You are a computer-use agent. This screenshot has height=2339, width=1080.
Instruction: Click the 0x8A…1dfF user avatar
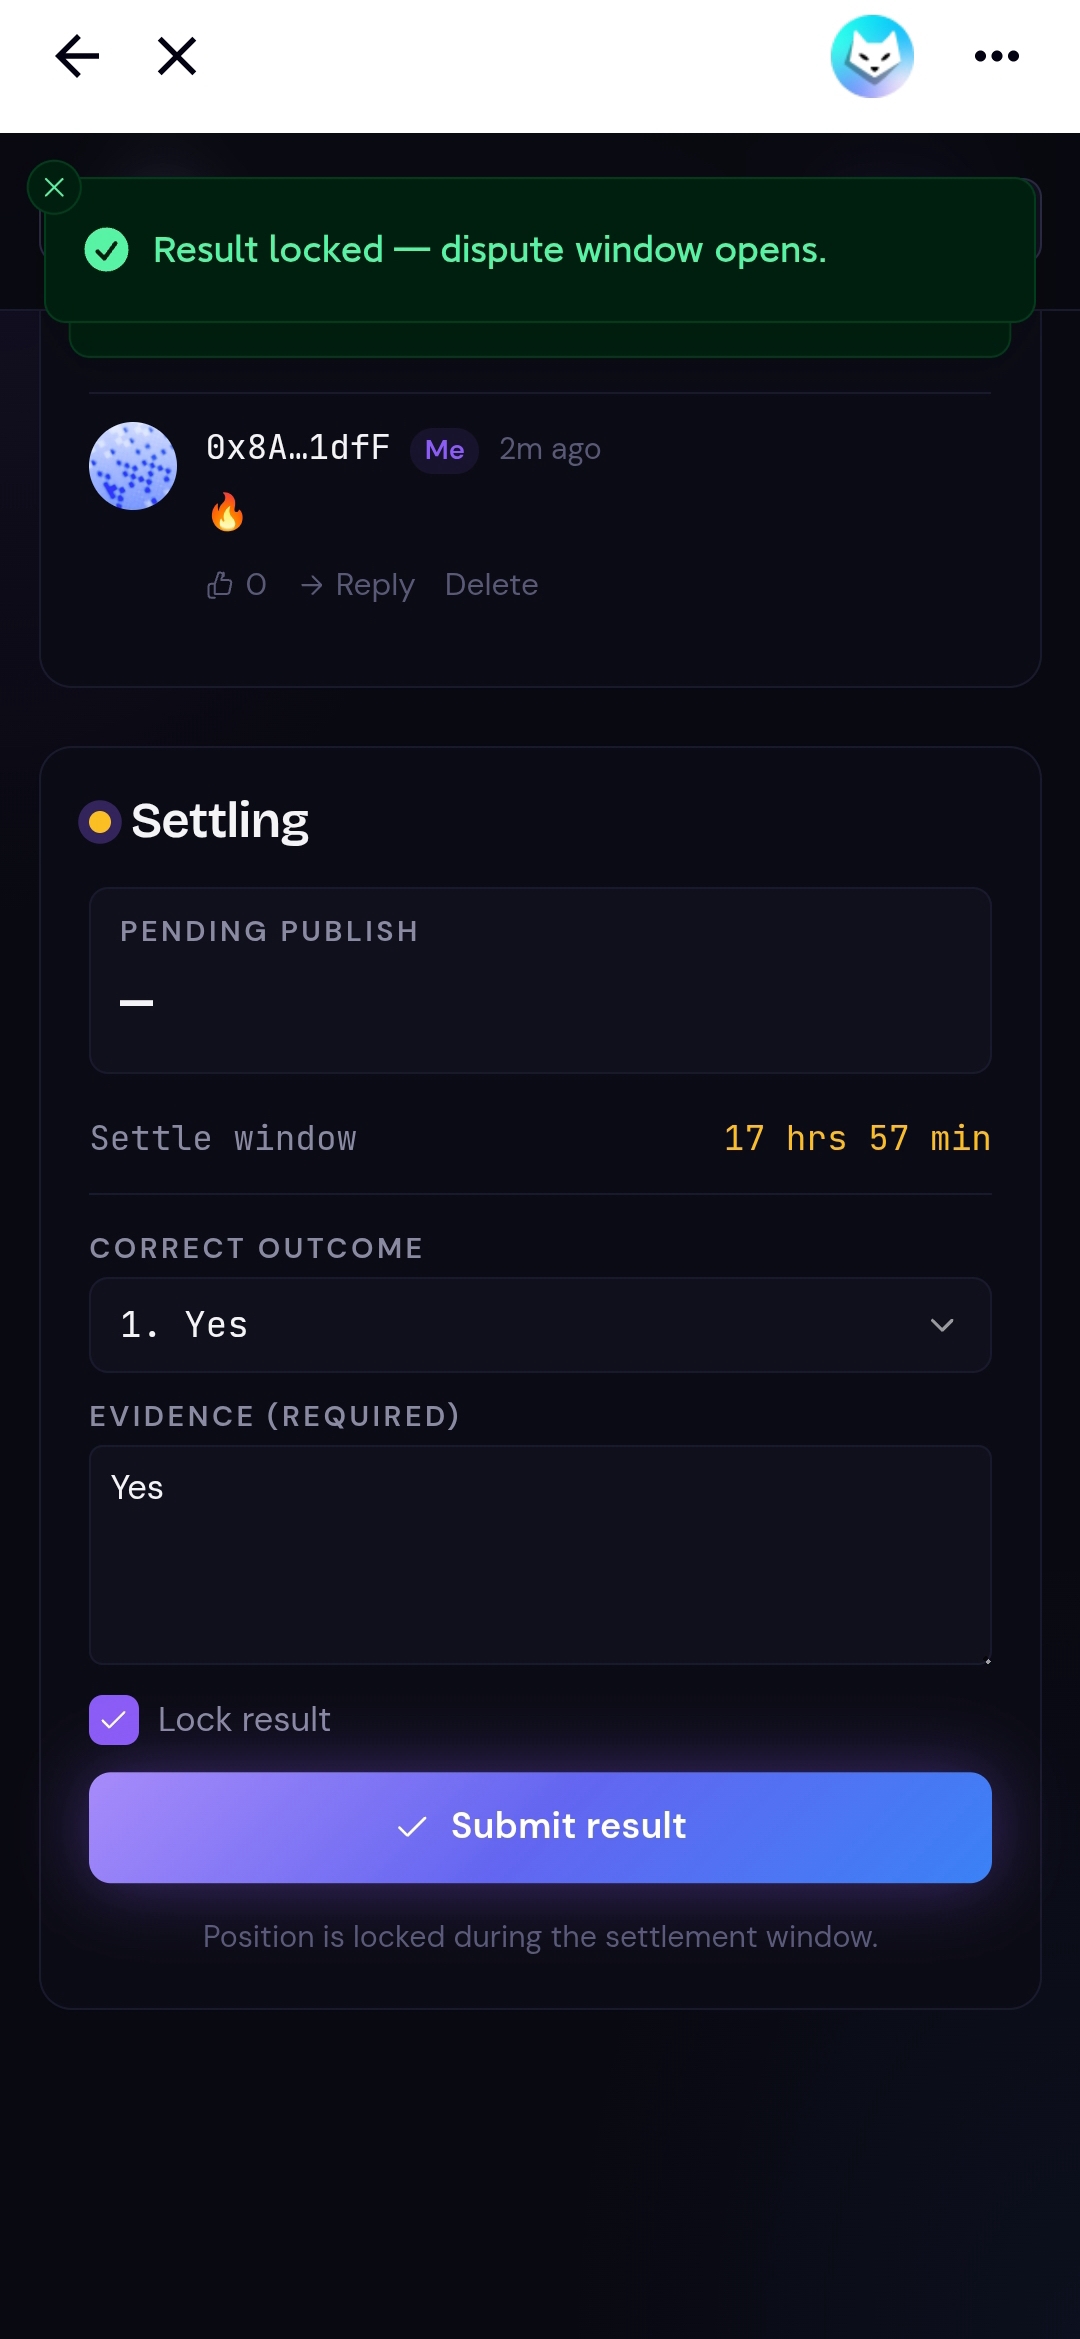pos(133,466)
